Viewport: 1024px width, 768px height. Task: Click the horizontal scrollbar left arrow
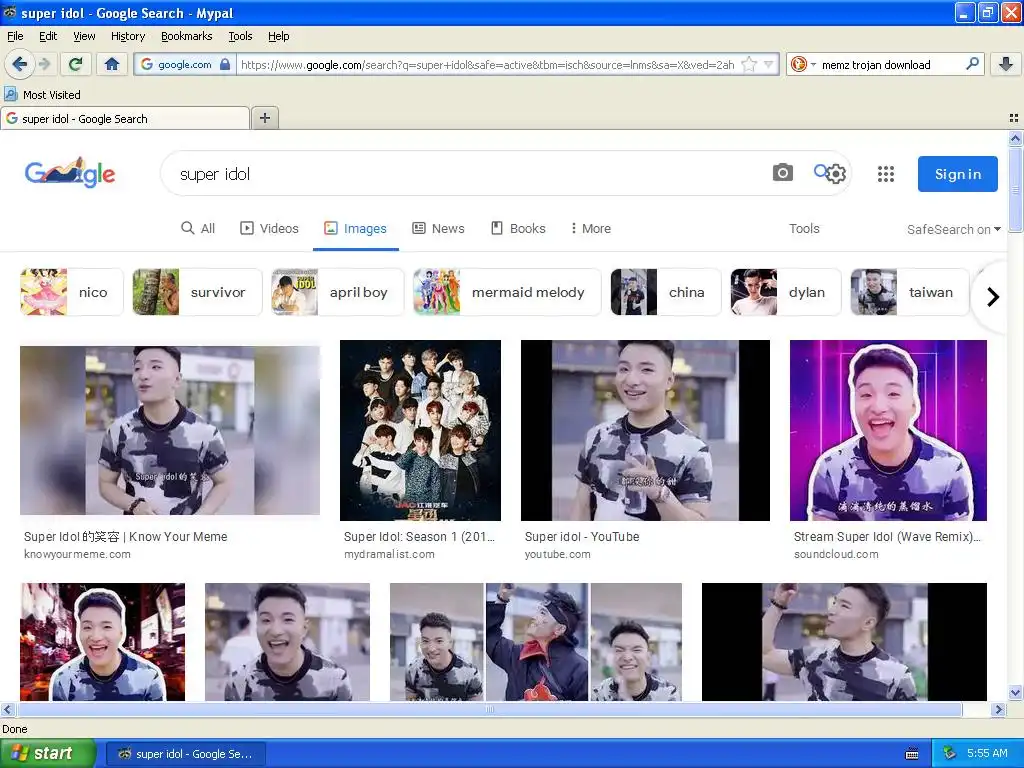(7, 709)
